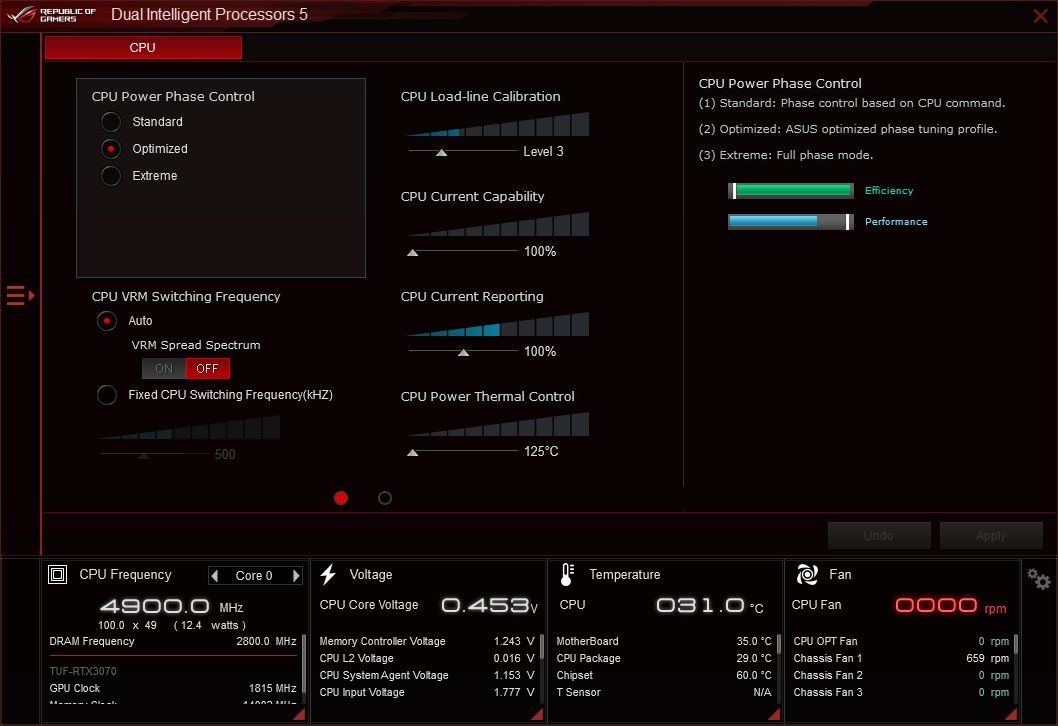The image size is (1058, 726).
Task: Click the Core 0 selector label
Action: tap(254, 576)
